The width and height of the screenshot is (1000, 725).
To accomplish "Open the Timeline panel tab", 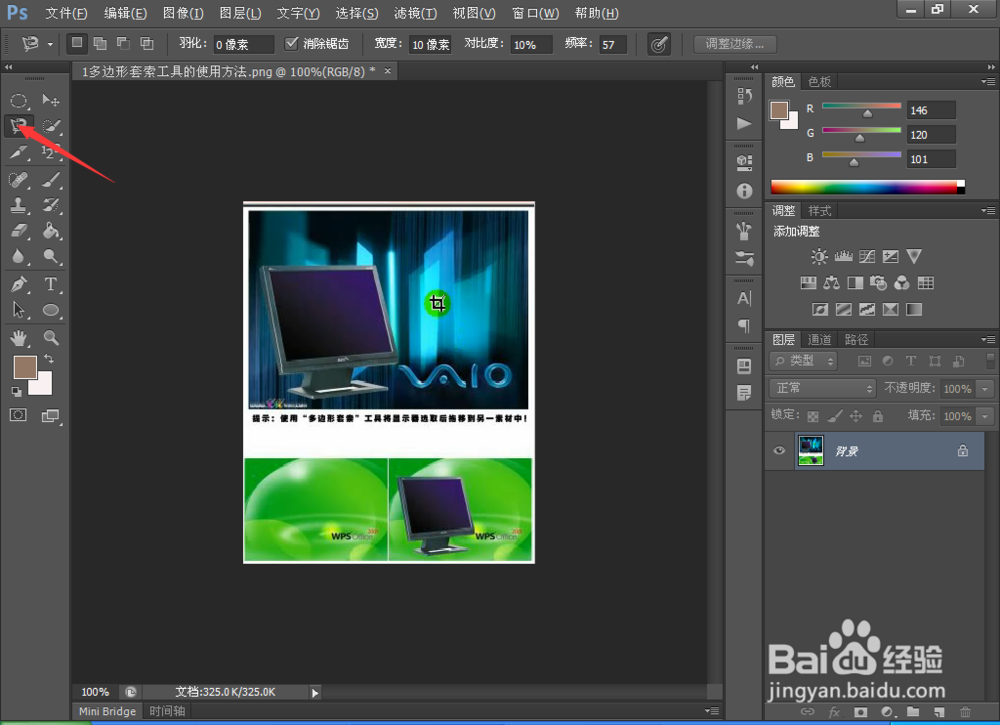I will [x=167, y=711].
